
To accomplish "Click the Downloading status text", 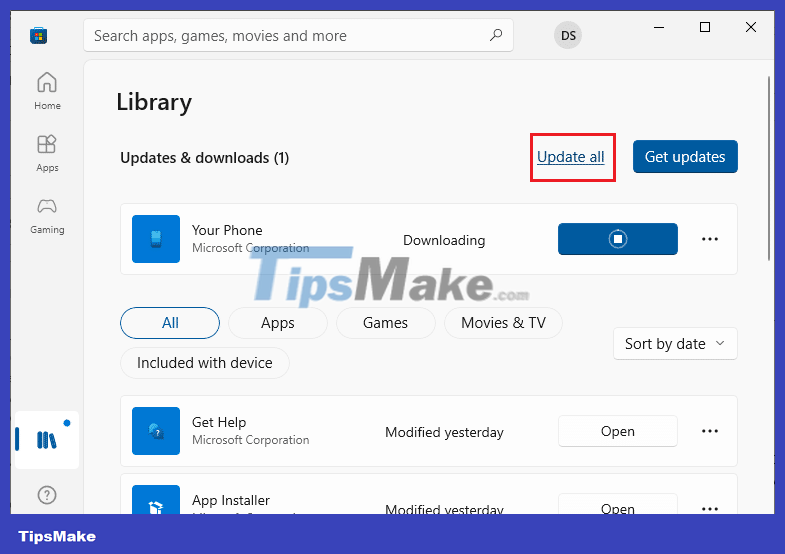I will click(x=444, y=240).
